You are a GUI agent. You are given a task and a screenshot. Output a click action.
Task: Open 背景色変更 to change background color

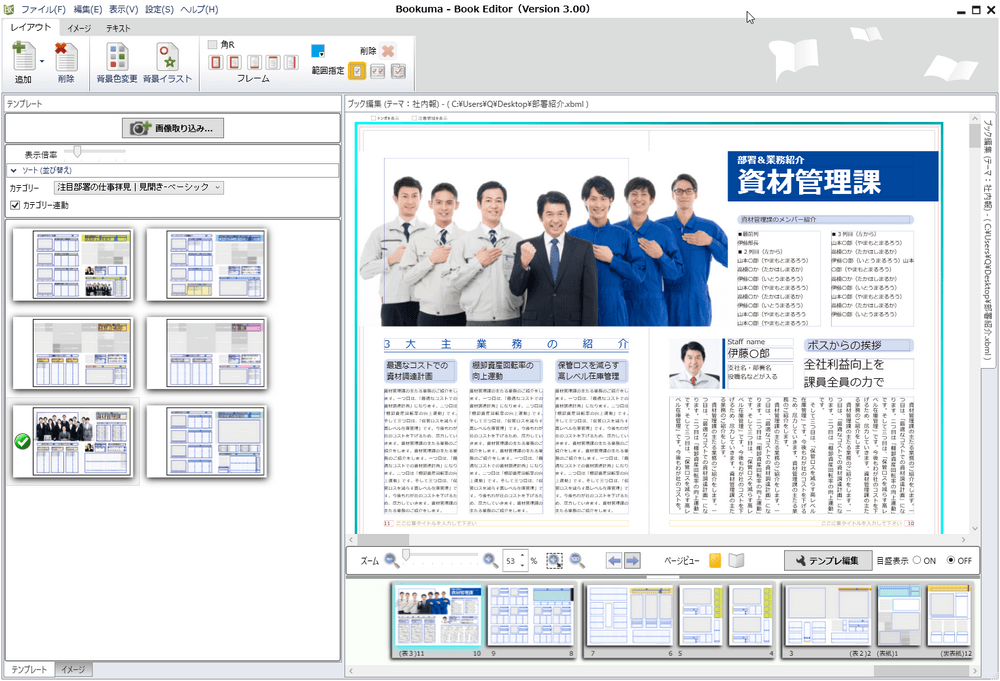click(x=117, y=58)
